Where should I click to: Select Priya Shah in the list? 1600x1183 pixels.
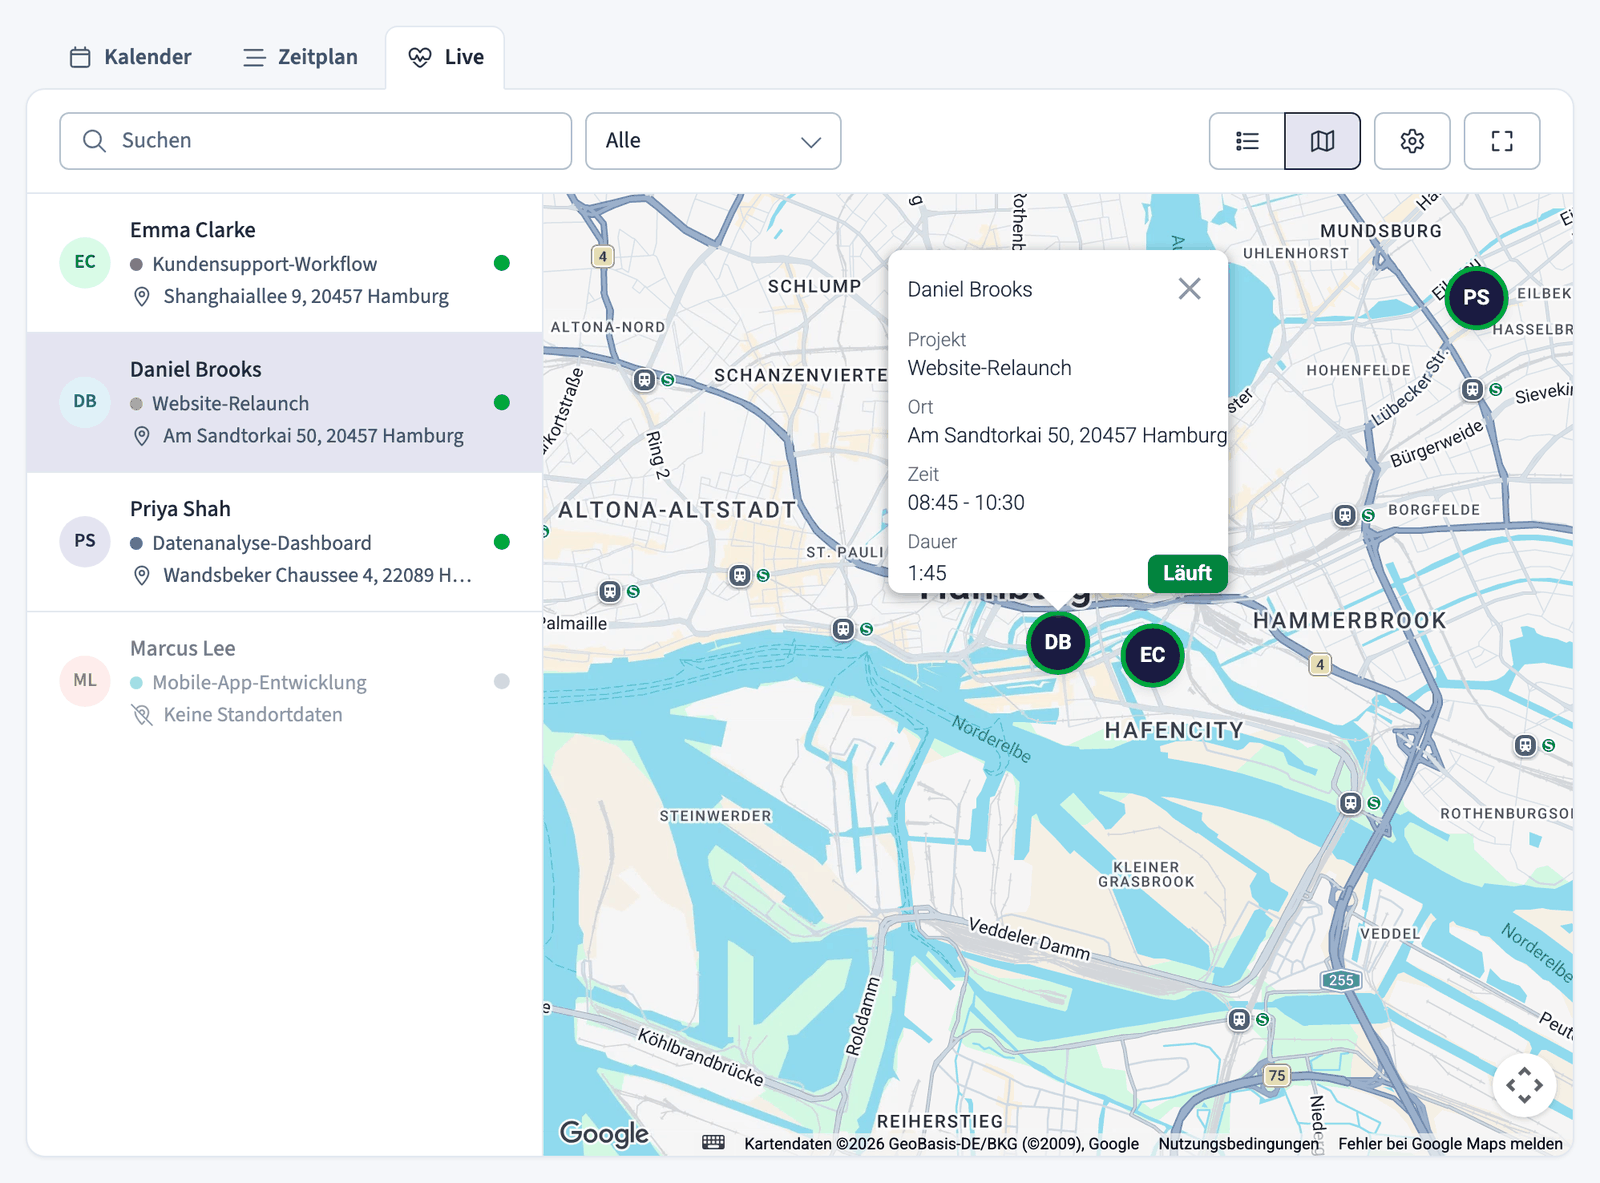click(285, 542)
